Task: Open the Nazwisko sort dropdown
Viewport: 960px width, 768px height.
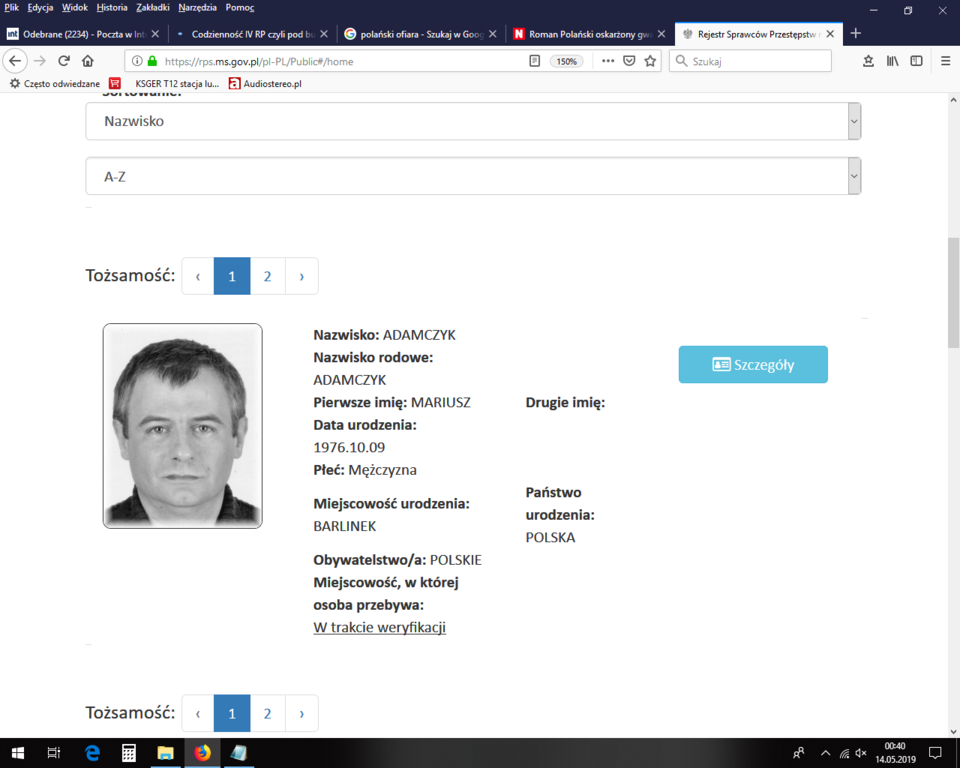Action: tap(473, 121)
